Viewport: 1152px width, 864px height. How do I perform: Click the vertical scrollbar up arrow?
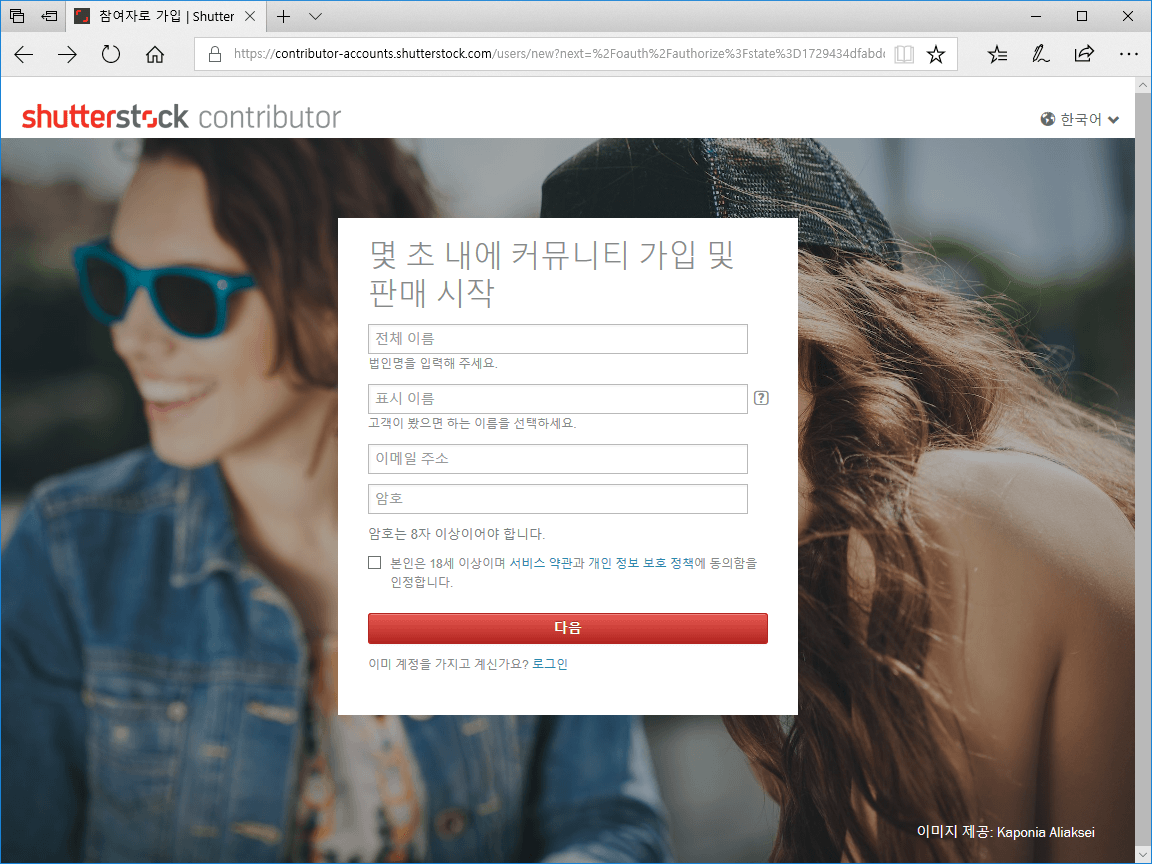click(1142, 85)
